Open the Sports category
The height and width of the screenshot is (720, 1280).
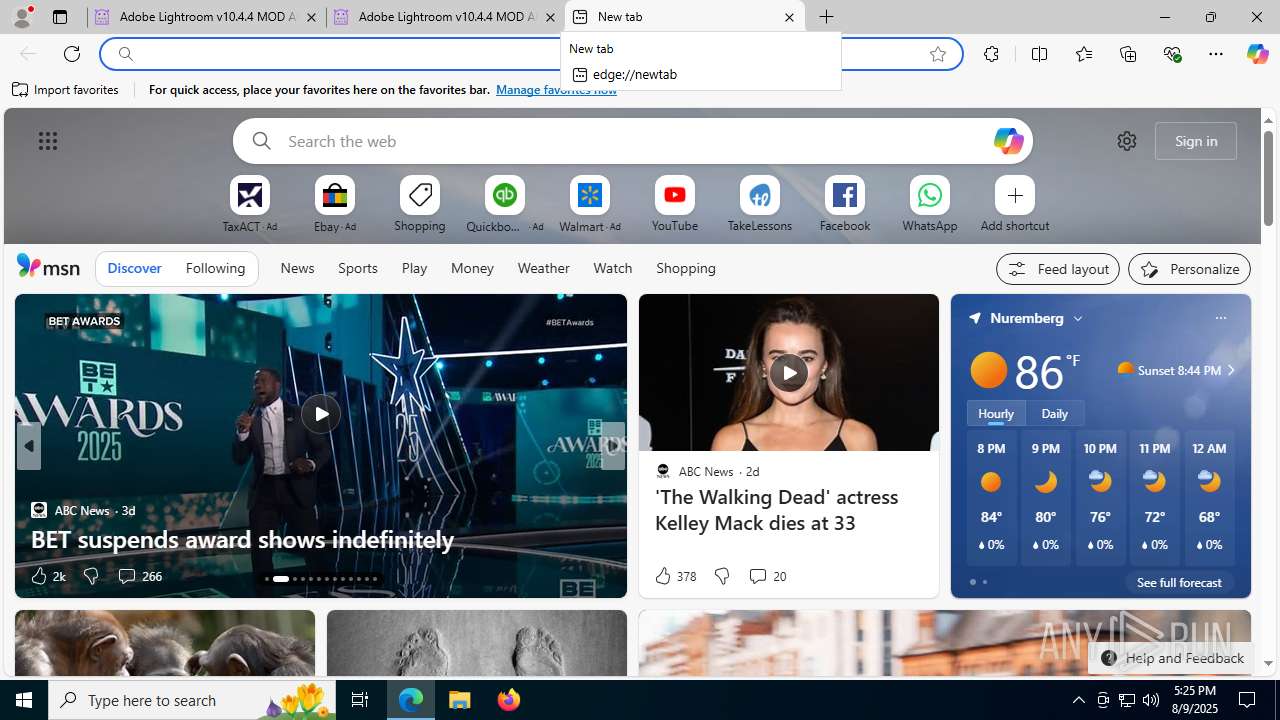pyautogui.click(x=357, y=268)
